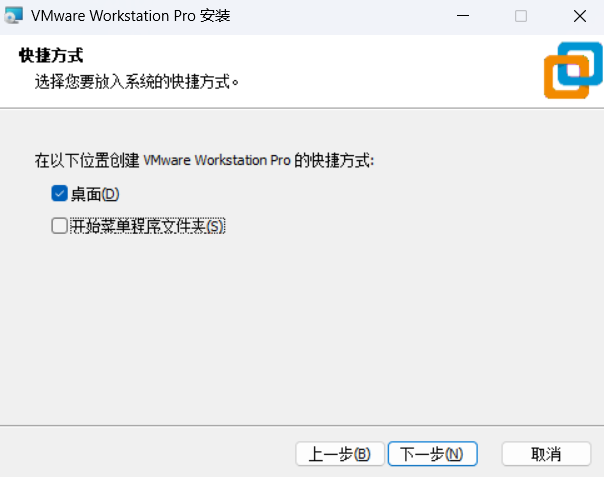Click the 在以下位置创建 instruction text
Image resolution: width=604 pixels, height=477 pixels.
[87, 160]
